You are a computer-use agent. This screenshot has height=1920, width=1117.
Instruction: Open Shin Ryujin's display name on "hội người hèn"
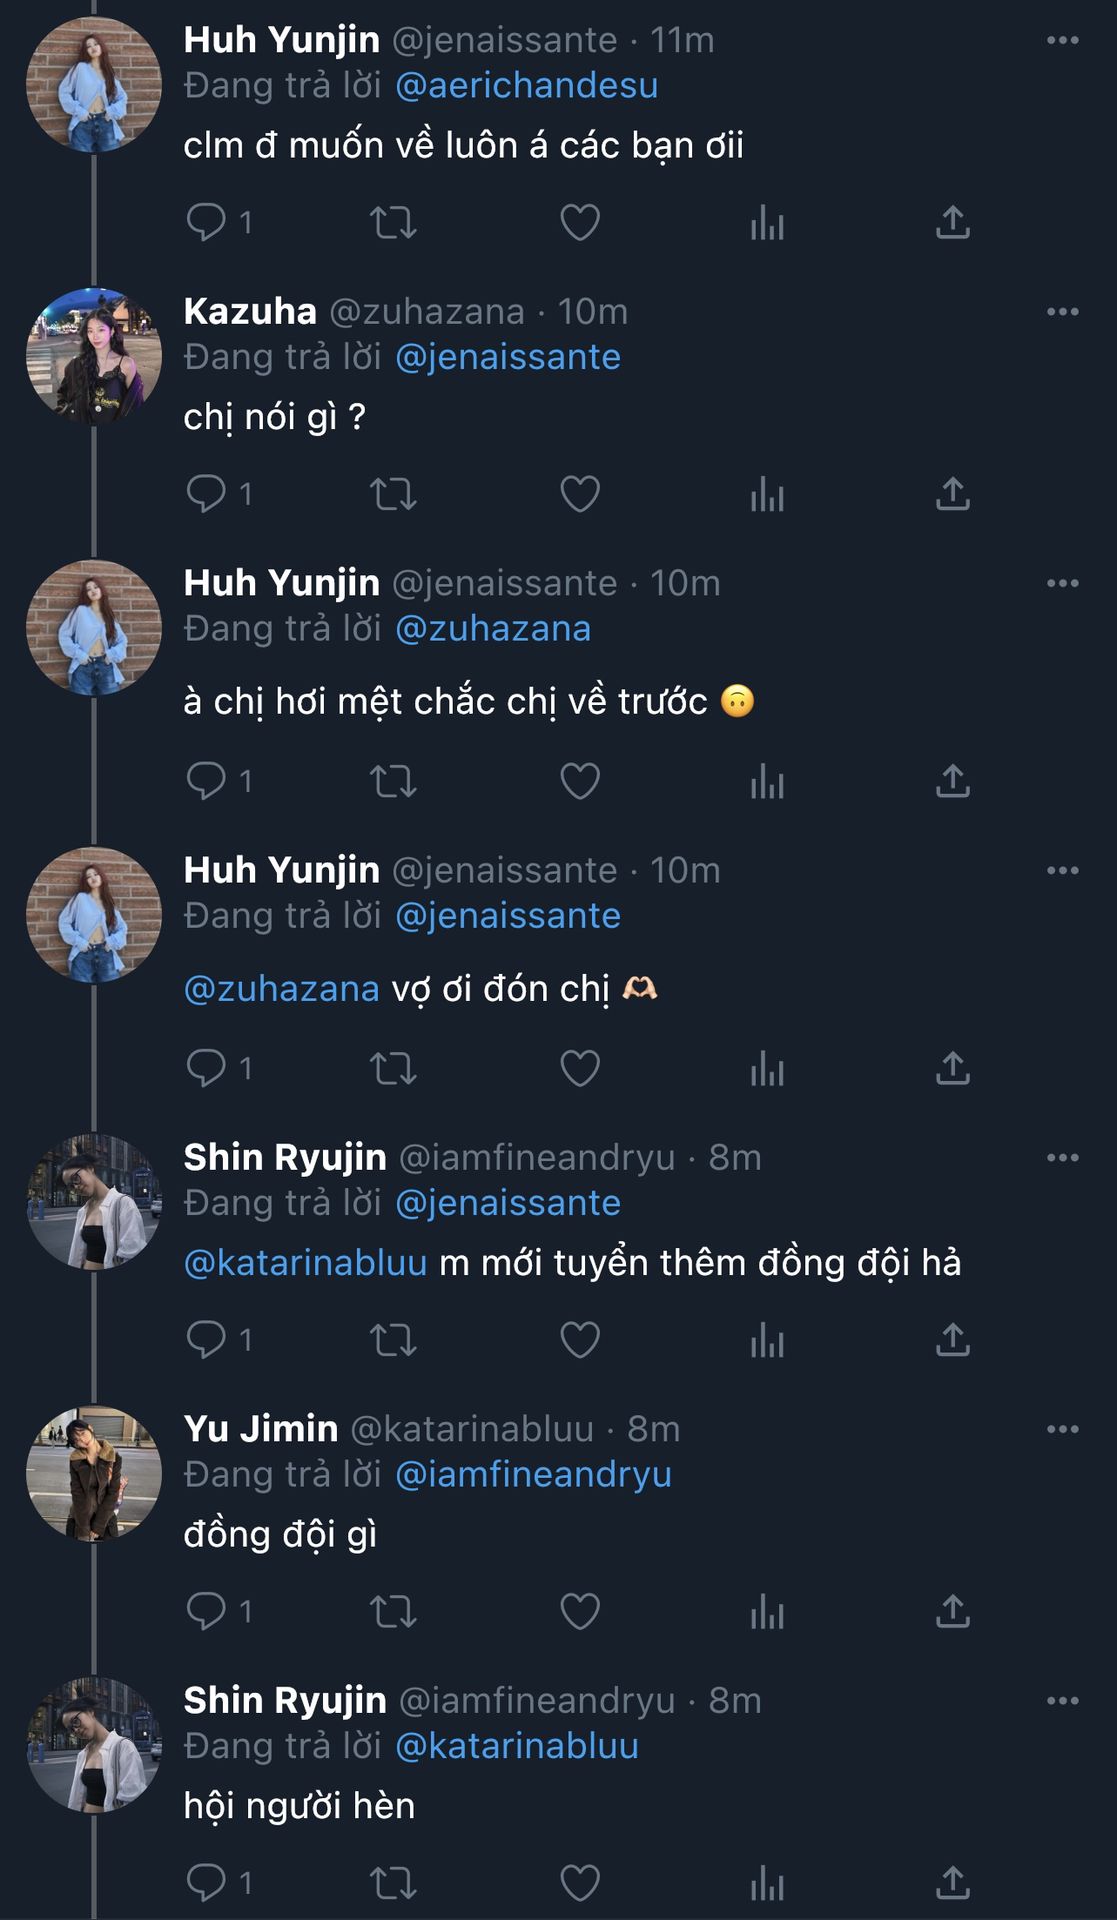coord(285,1700)
